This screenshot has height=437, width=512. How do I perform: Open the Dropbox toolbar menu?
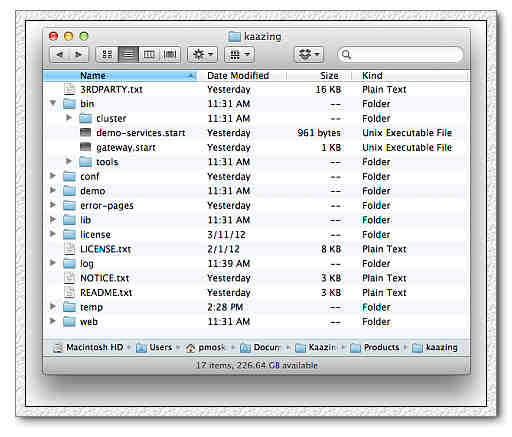(x=309, y=54)
